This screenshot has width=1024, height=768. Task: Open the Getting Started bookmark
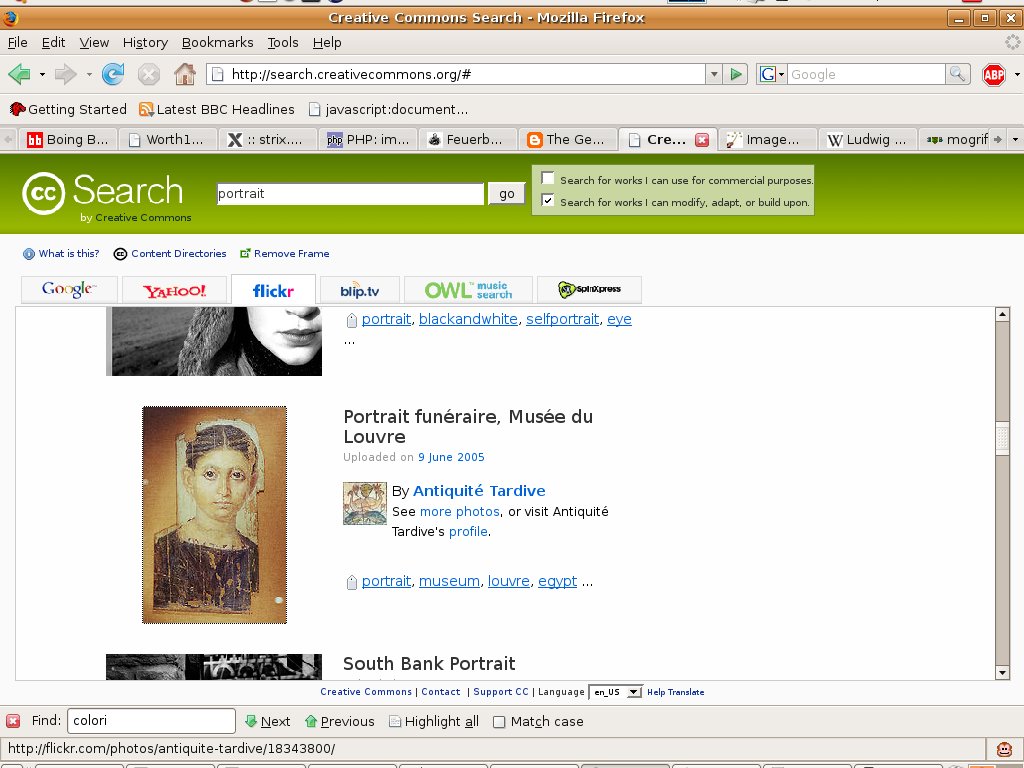click(68, 109)
